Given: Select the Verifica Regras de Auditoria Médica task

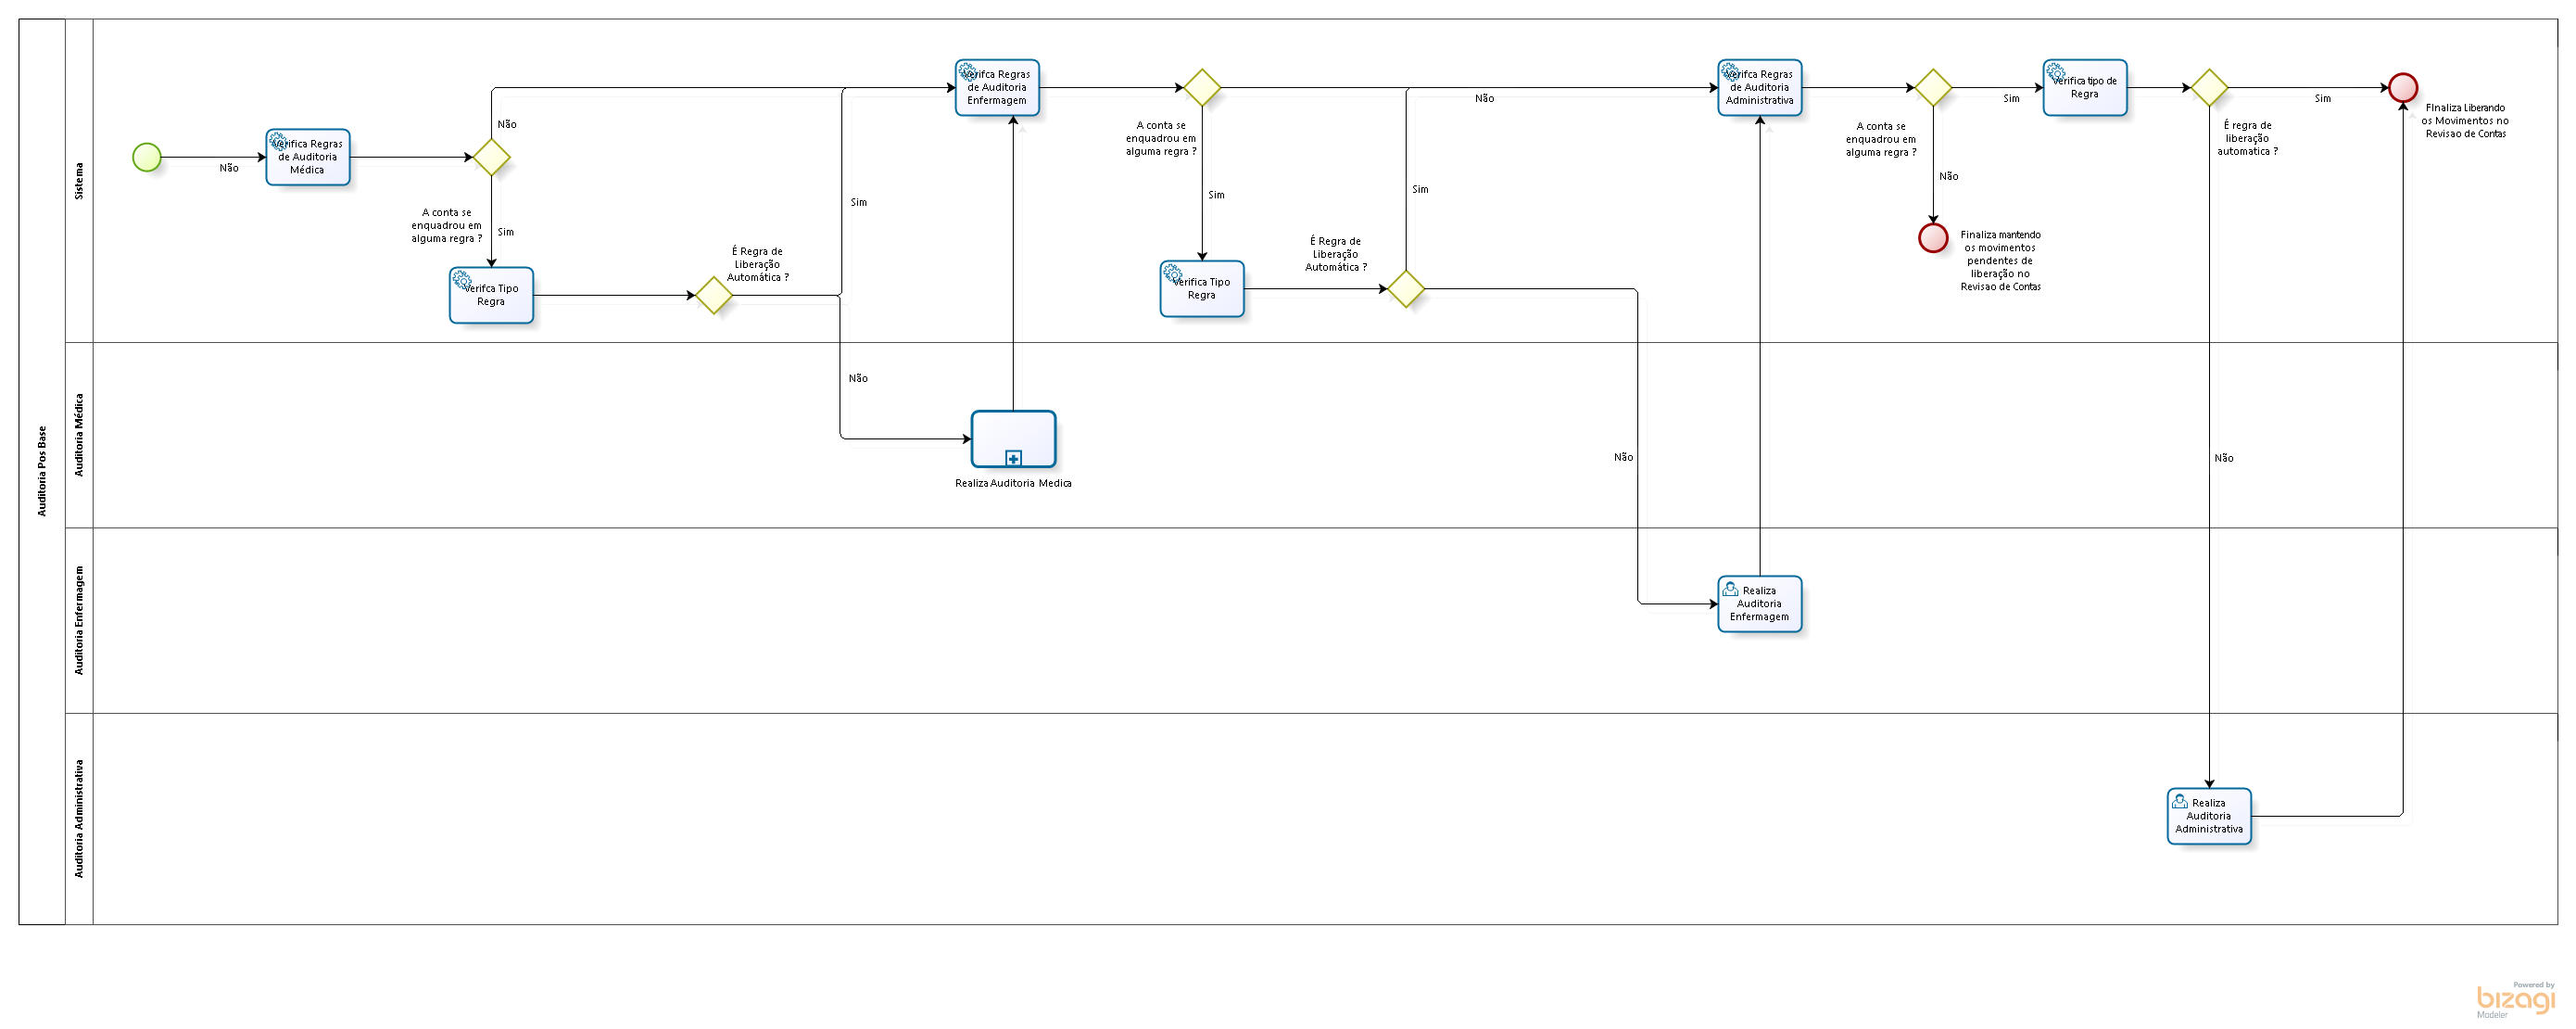Looking at the screenshot, I should 308,157.
